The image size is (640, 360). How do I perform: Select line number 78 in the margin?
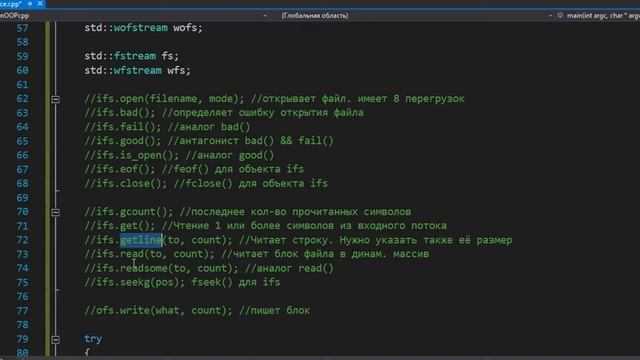22,324
